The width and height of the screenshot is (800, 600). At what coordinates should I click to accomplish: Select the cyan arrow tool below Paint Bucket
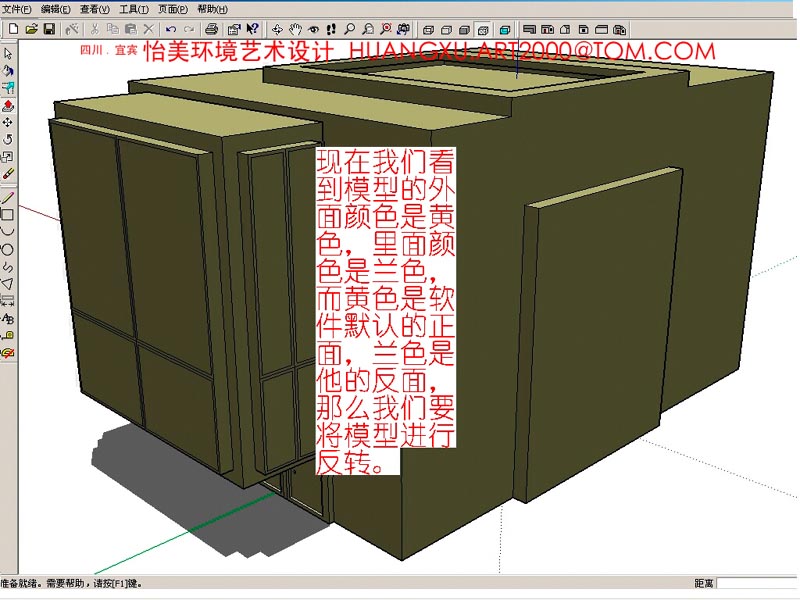click(x=8, y=88)
